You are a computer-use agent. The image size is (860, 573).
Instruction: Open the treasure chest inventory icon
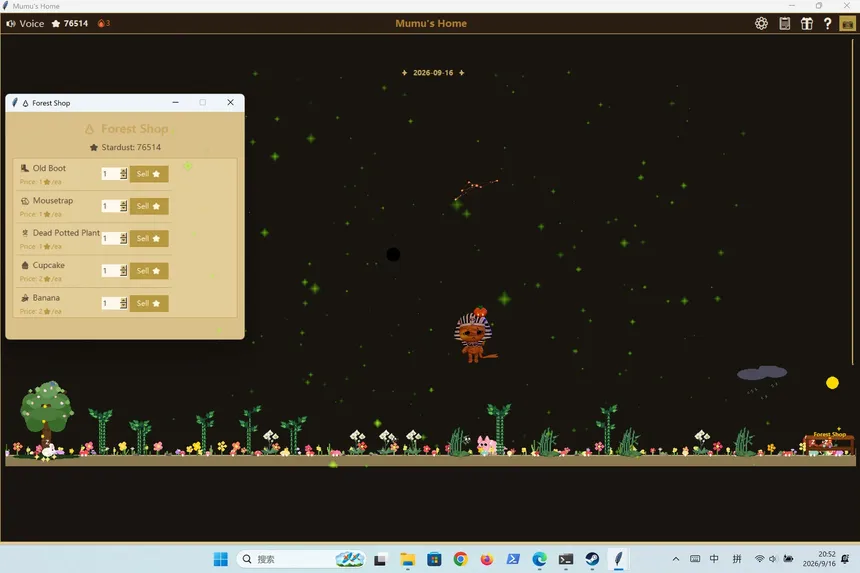(847, 24)
